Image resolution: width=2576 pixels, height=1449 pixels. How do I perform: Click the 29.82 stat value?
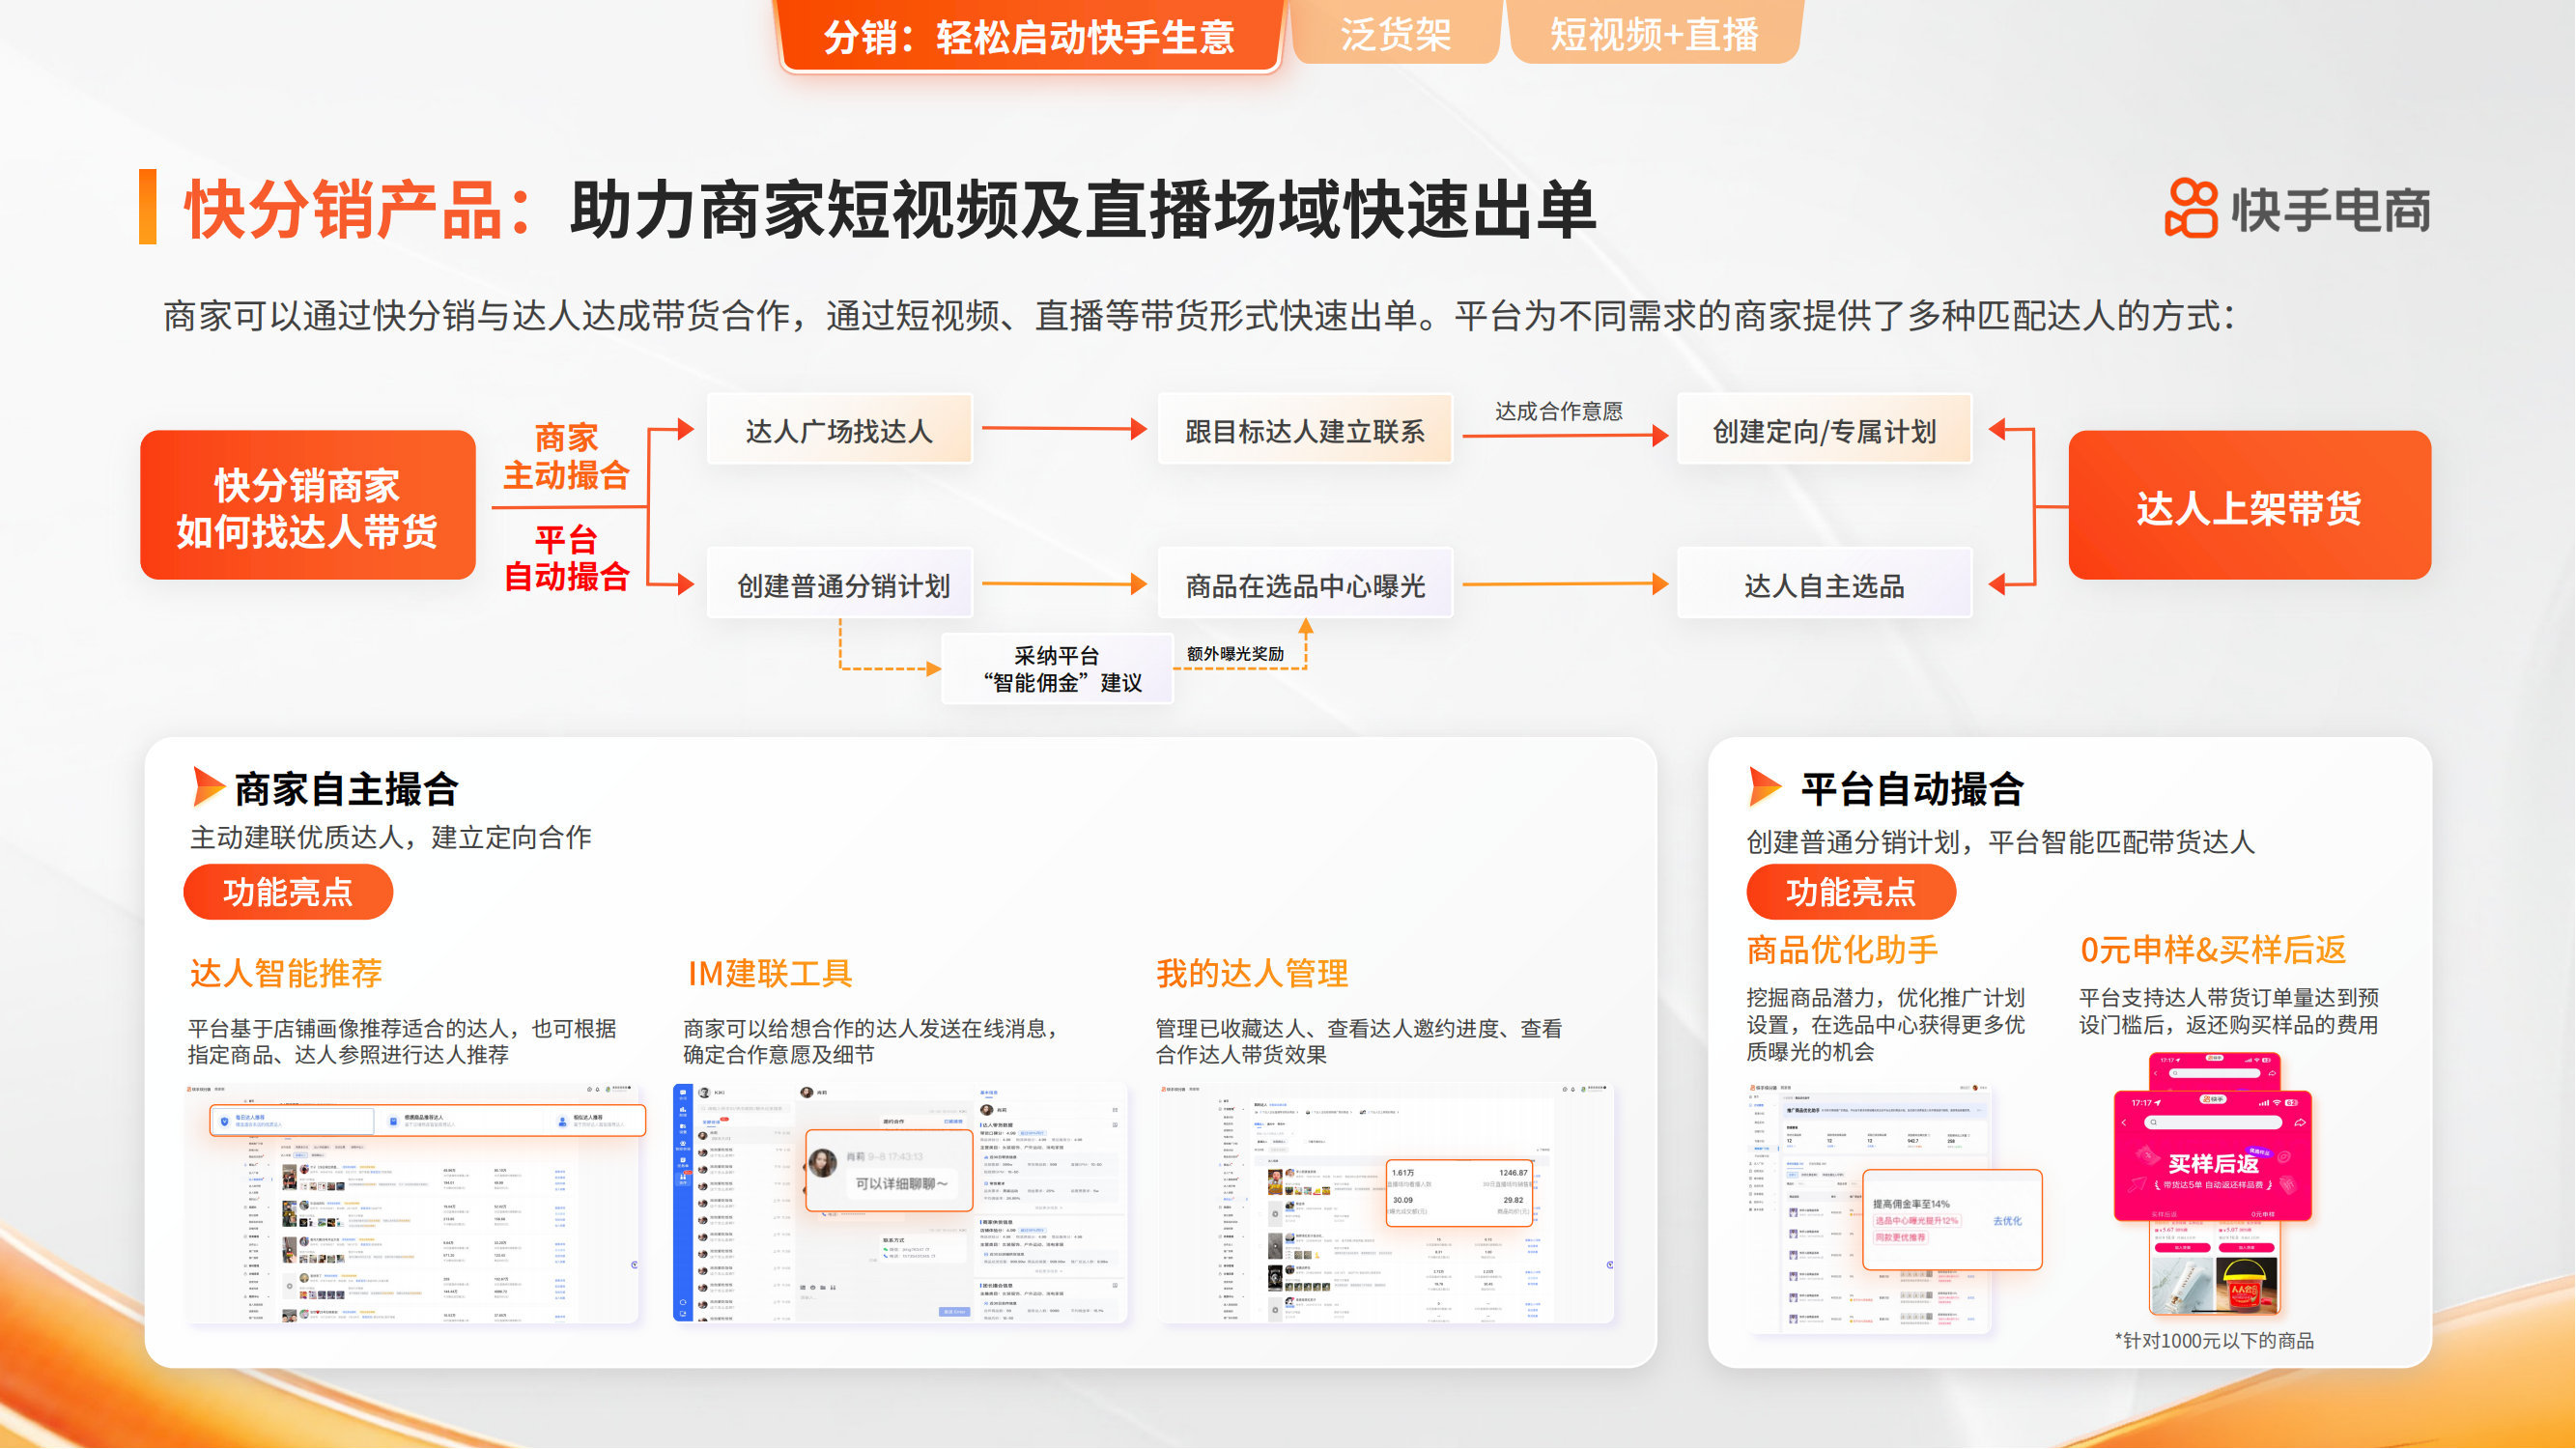[x=1513, y=1200]
